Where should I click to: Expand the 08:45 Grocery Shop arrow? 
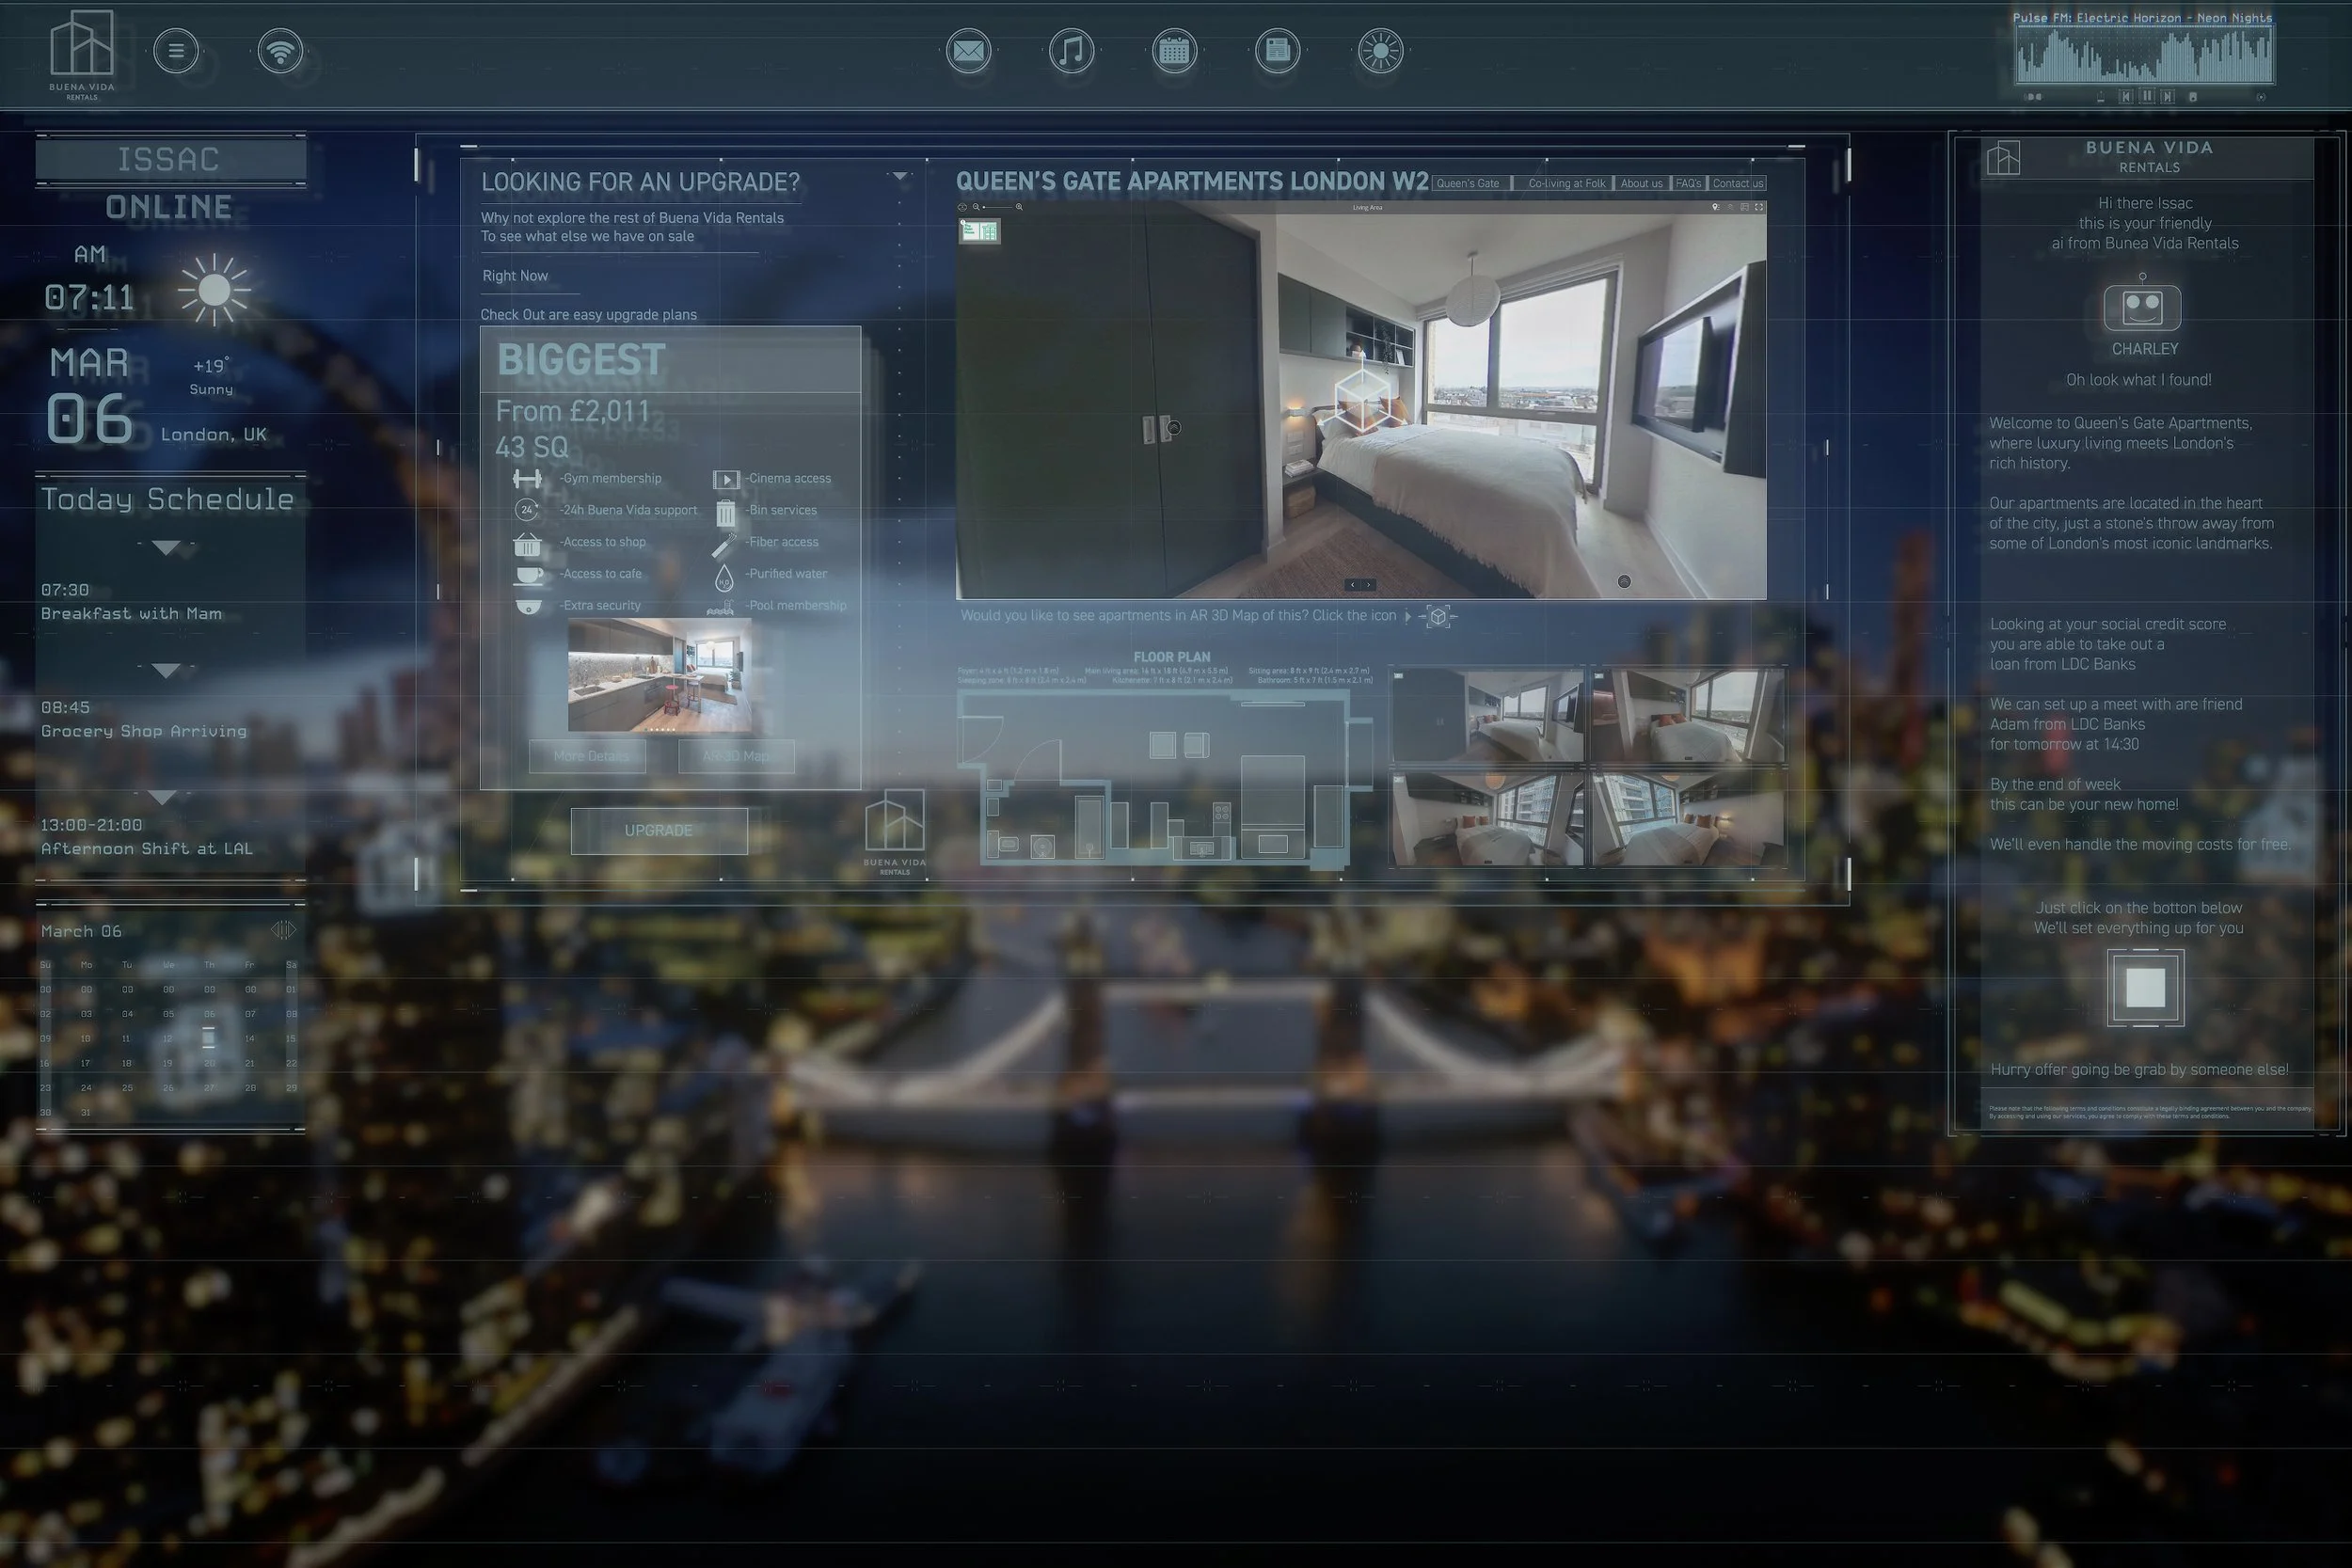point(166,668)
